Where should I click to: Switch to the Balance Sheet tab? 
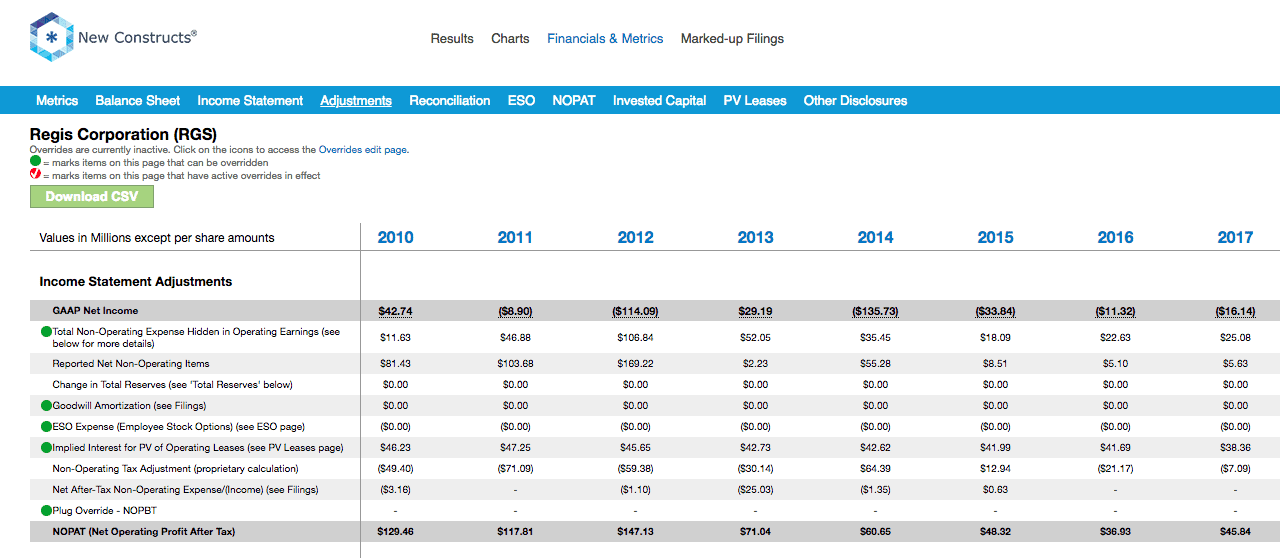138,101
